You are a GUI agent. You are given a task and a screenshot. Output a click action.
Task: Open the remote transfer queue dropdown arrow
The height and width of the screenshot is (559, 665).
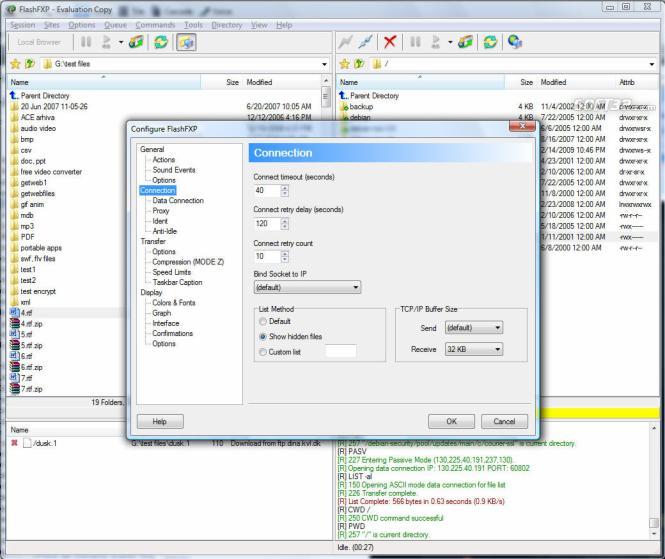tap(450, 42)
